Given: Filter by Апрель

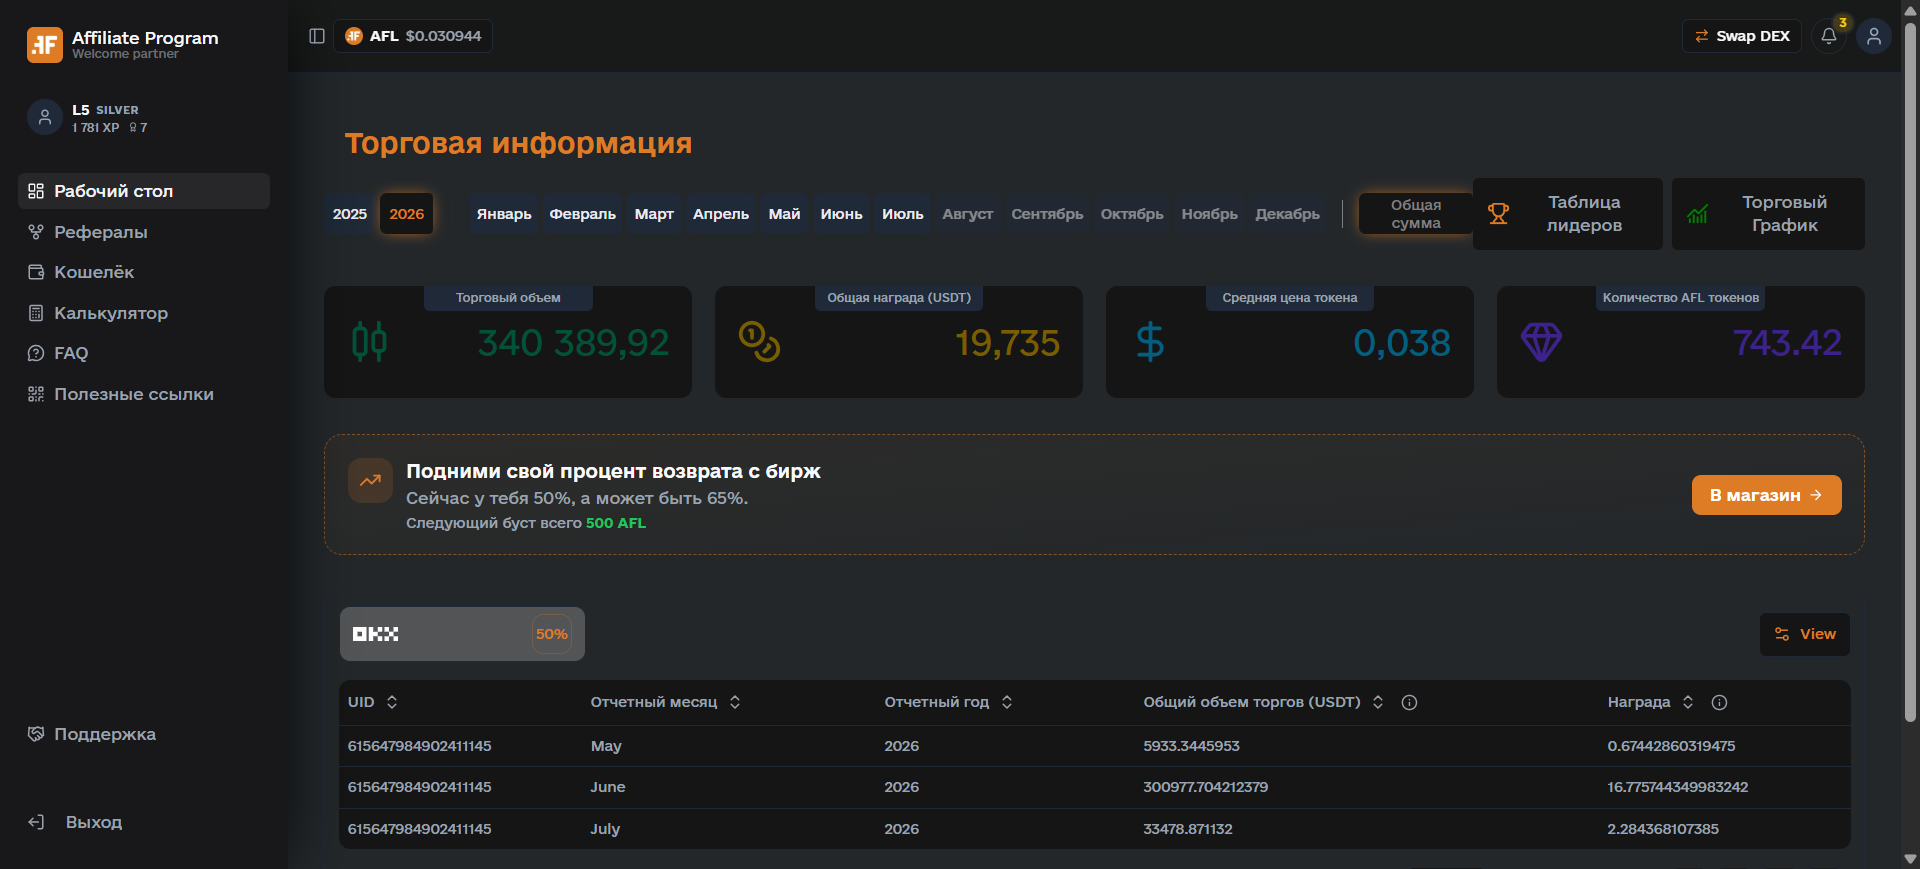Looking at the screenshot, I should pyautogui.click(x=721, y=214).
